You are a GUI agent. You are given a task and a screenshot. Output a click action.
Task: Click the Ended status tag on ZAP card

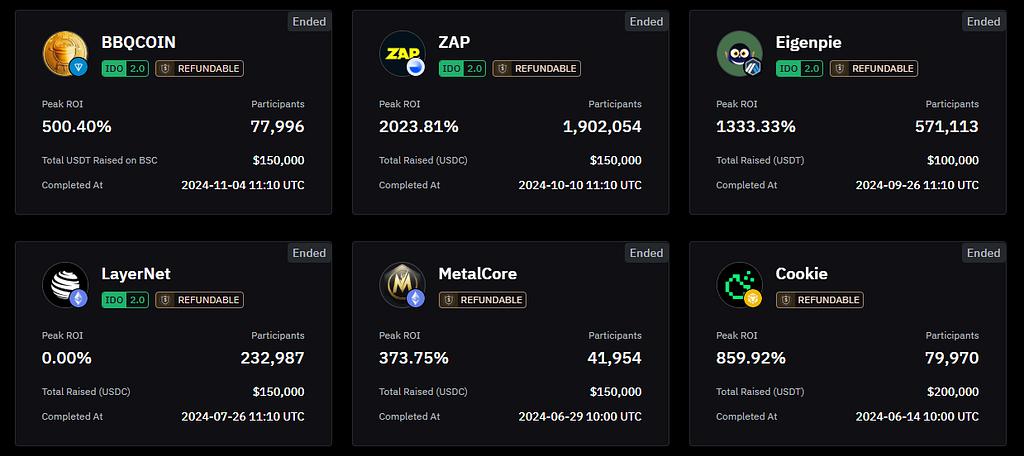click(x=646, y=22)
